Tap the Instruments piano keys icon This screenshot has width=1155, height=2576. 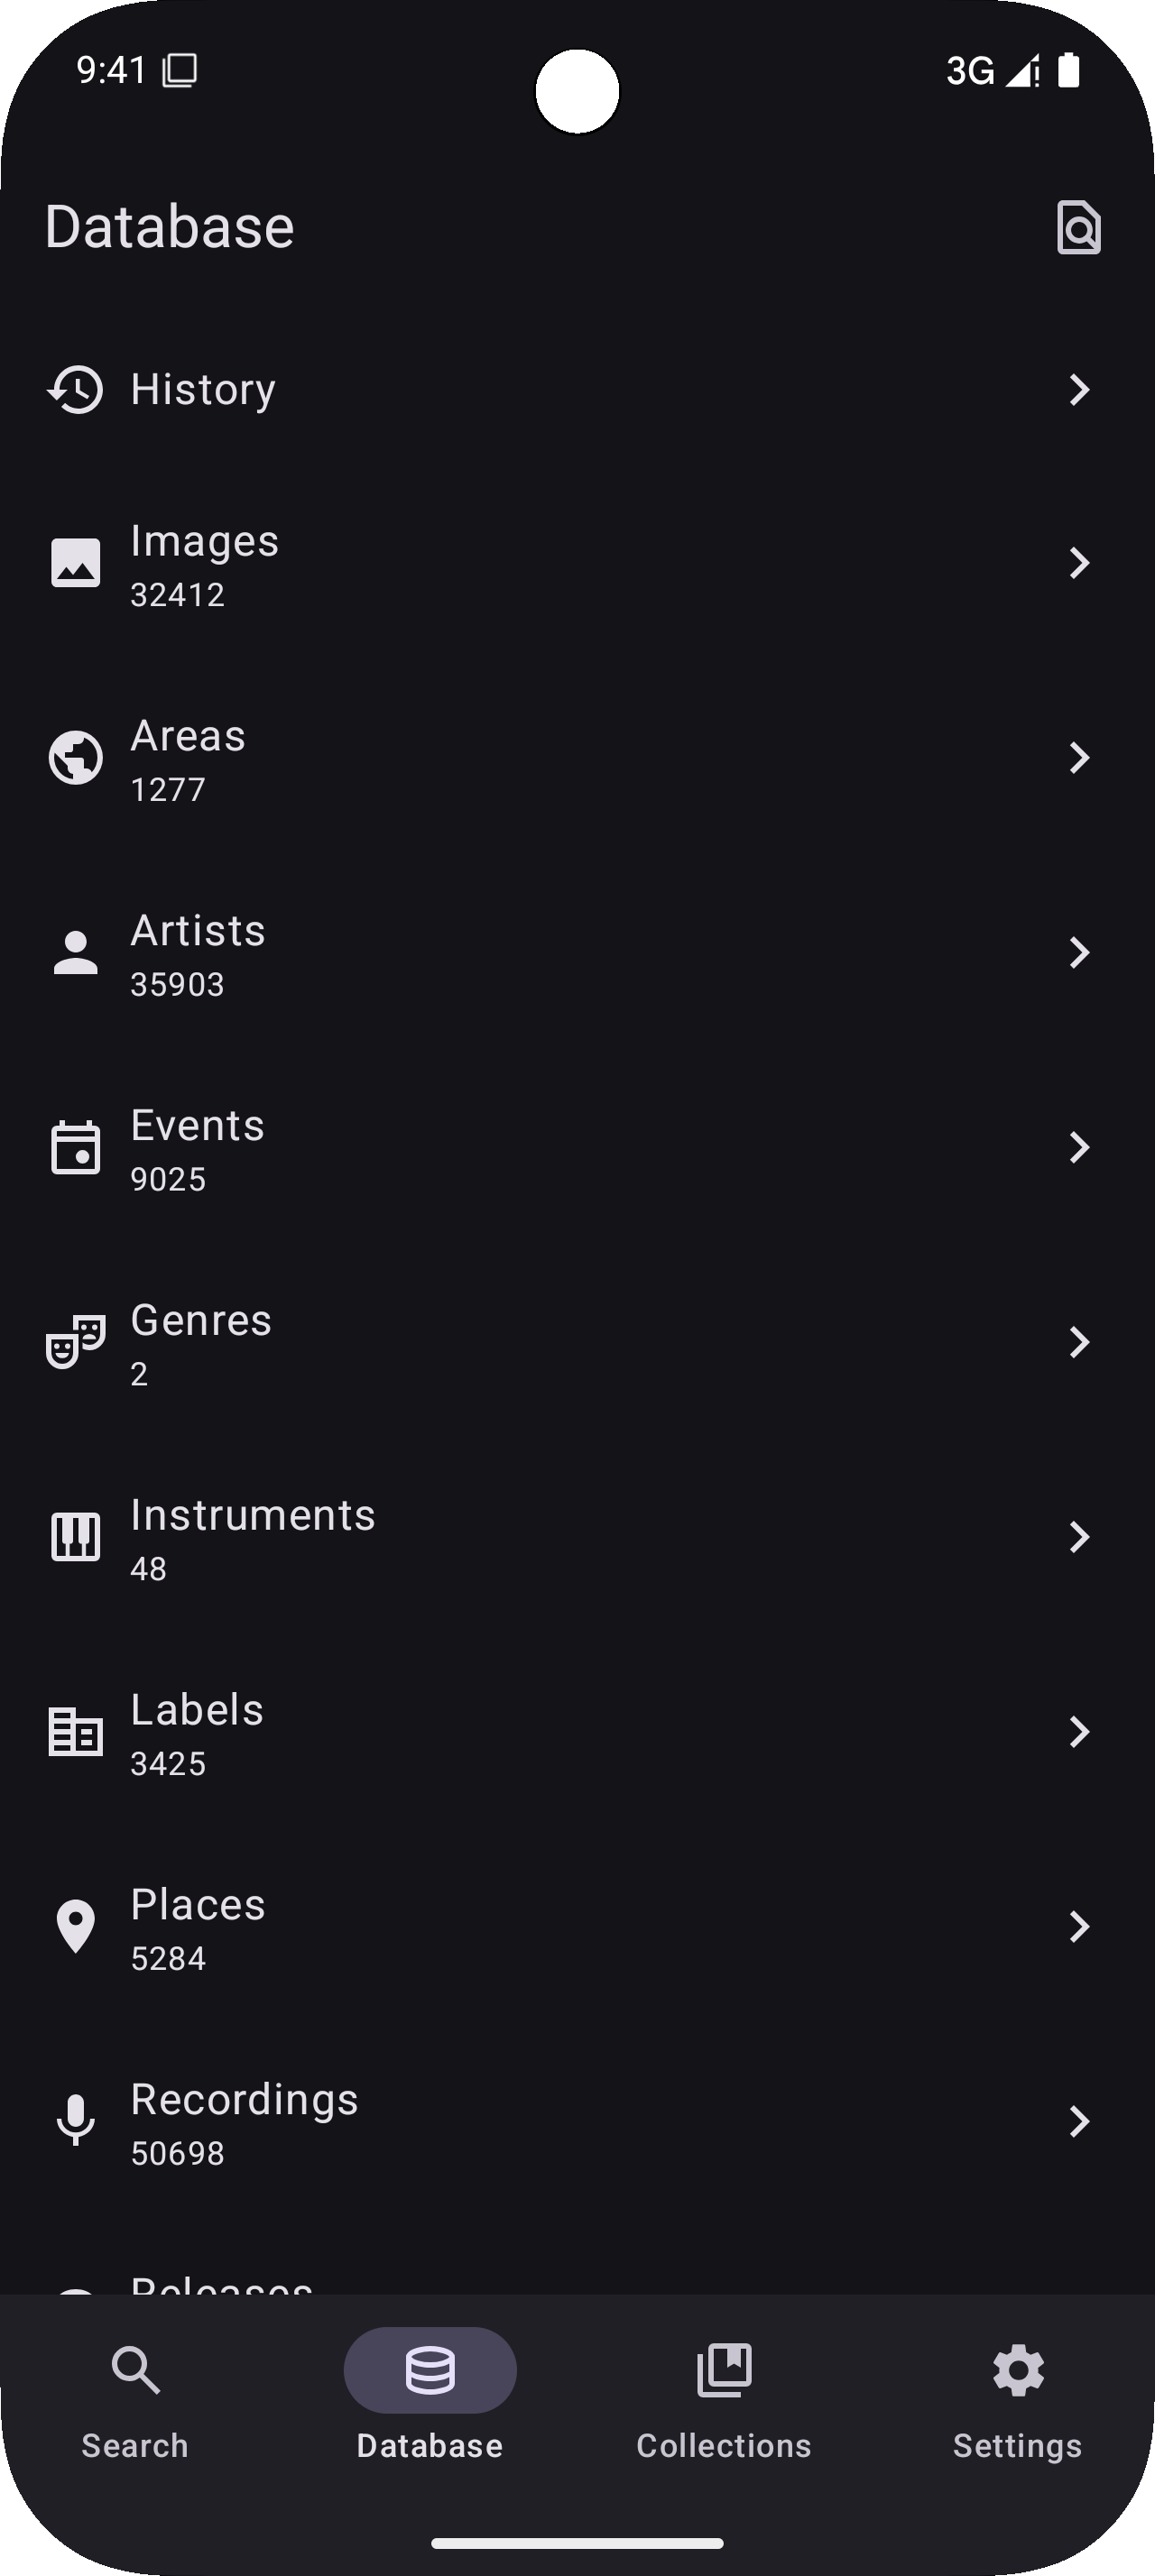point(76,1537)
